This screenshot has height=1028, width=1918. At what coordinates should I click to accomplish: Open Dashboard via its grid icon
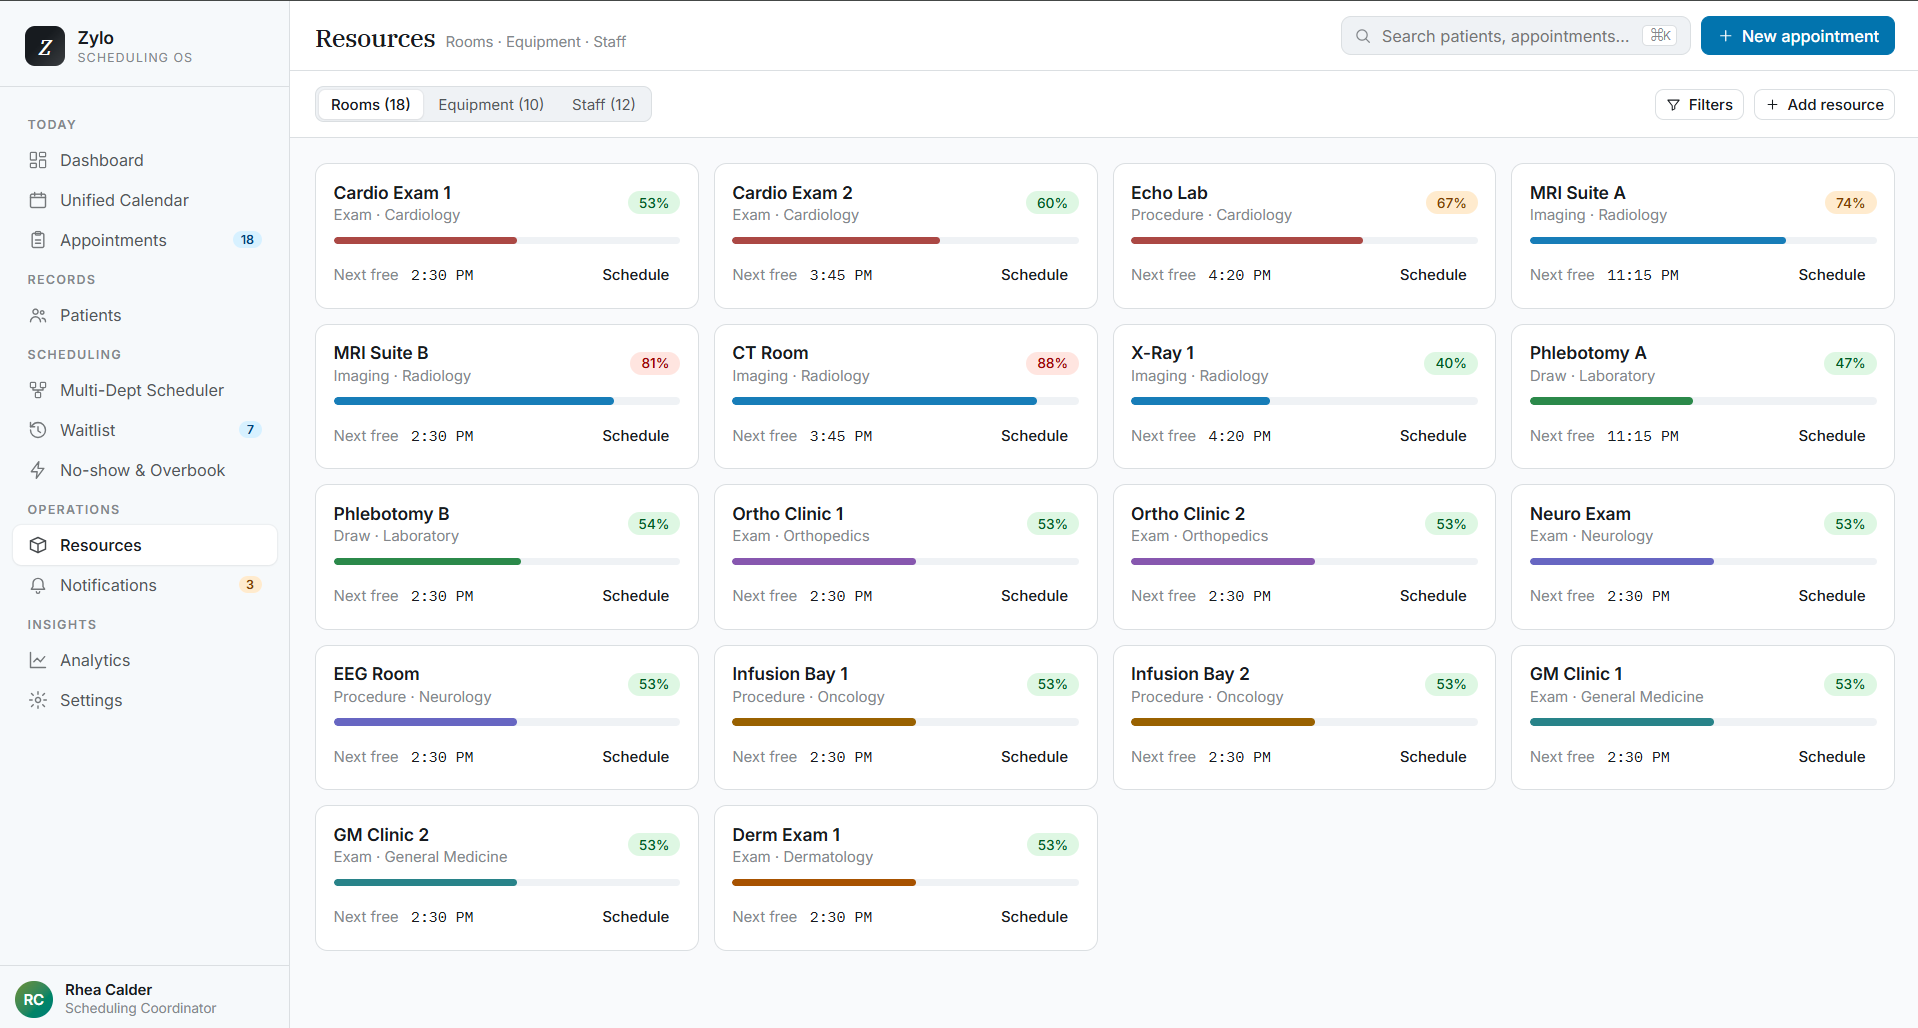(x=38, y=160)
